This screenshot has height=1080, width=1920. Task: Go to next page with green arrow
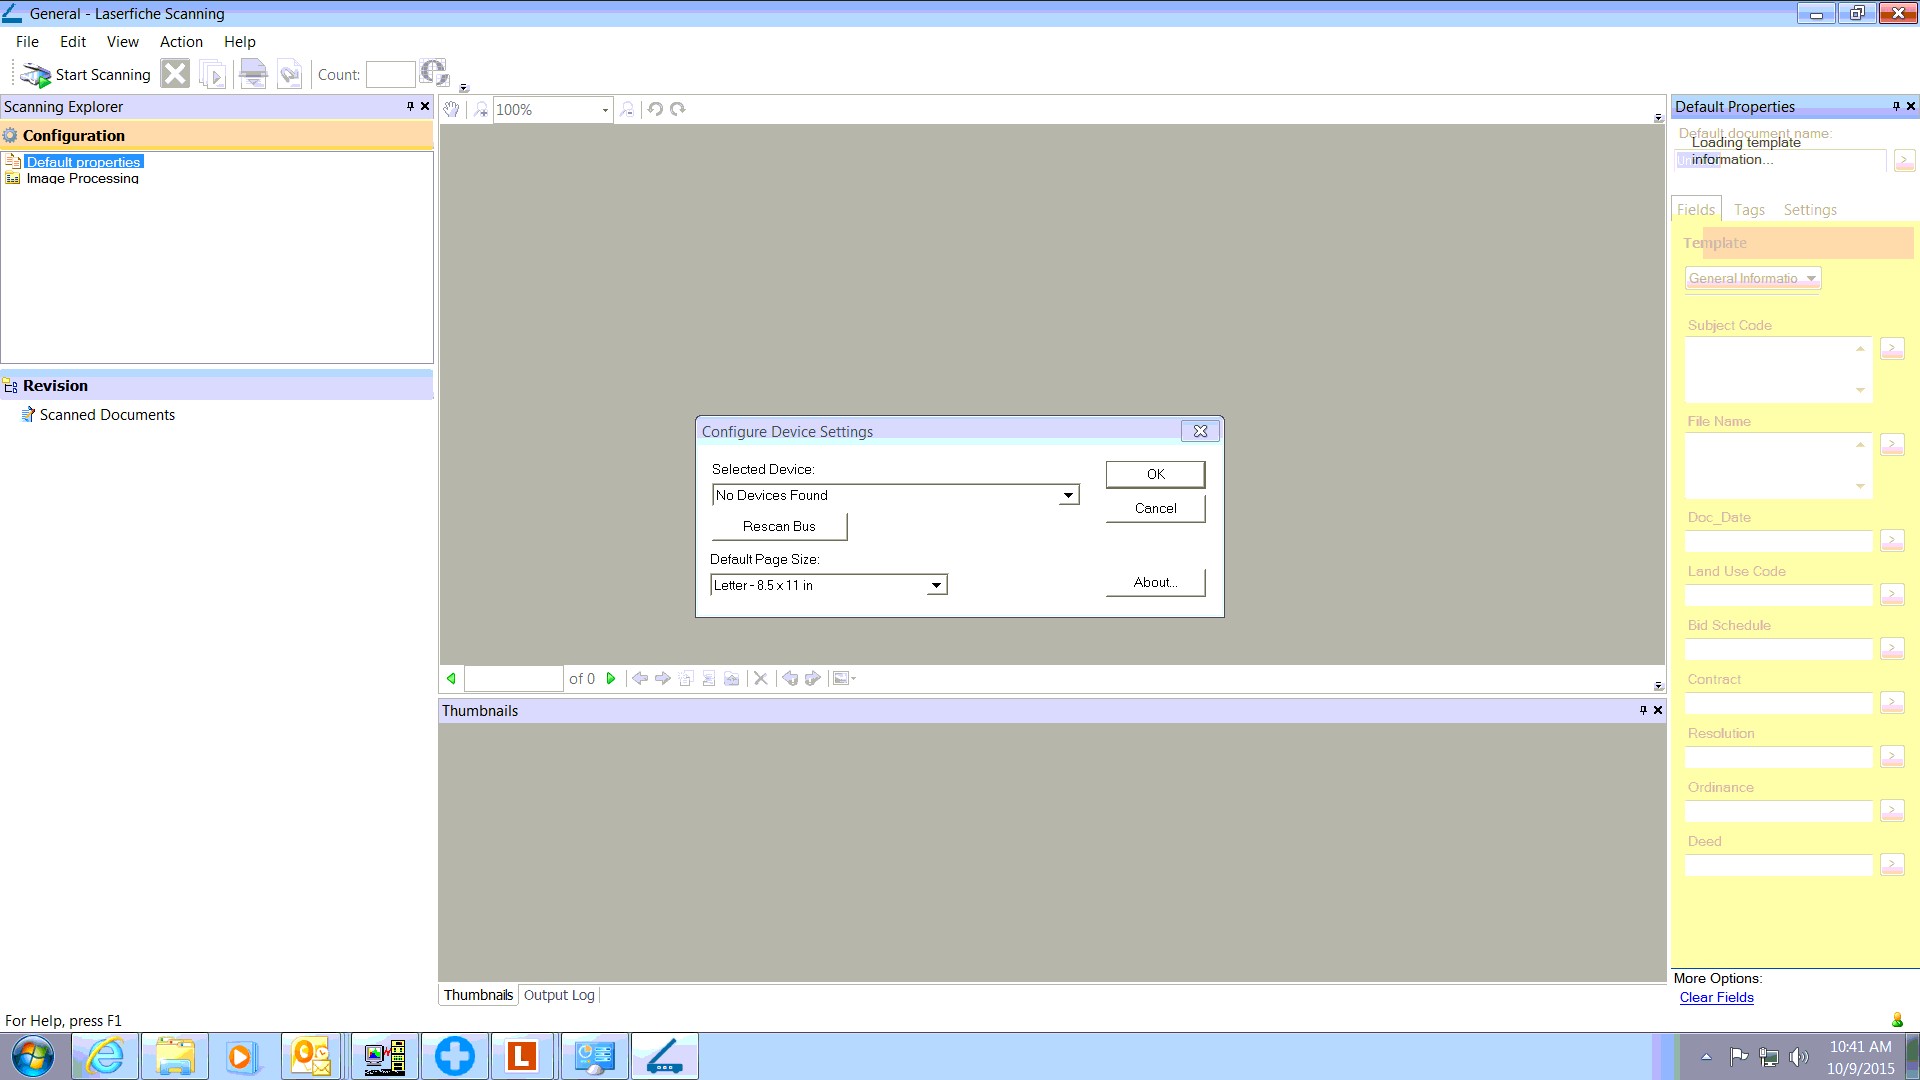coord(611,678)
